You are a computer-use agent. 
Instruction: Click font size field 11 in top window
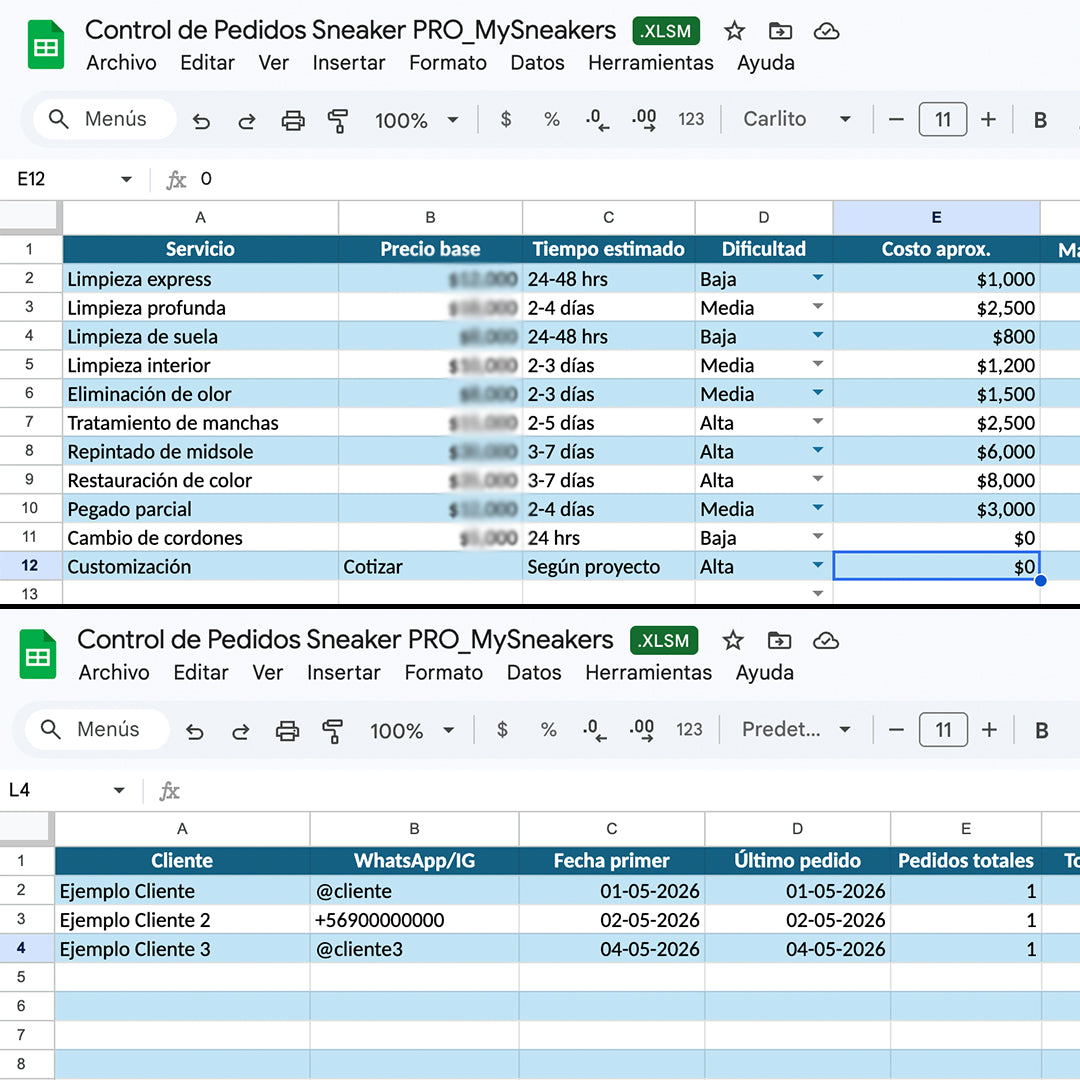[x=942, y=120]
